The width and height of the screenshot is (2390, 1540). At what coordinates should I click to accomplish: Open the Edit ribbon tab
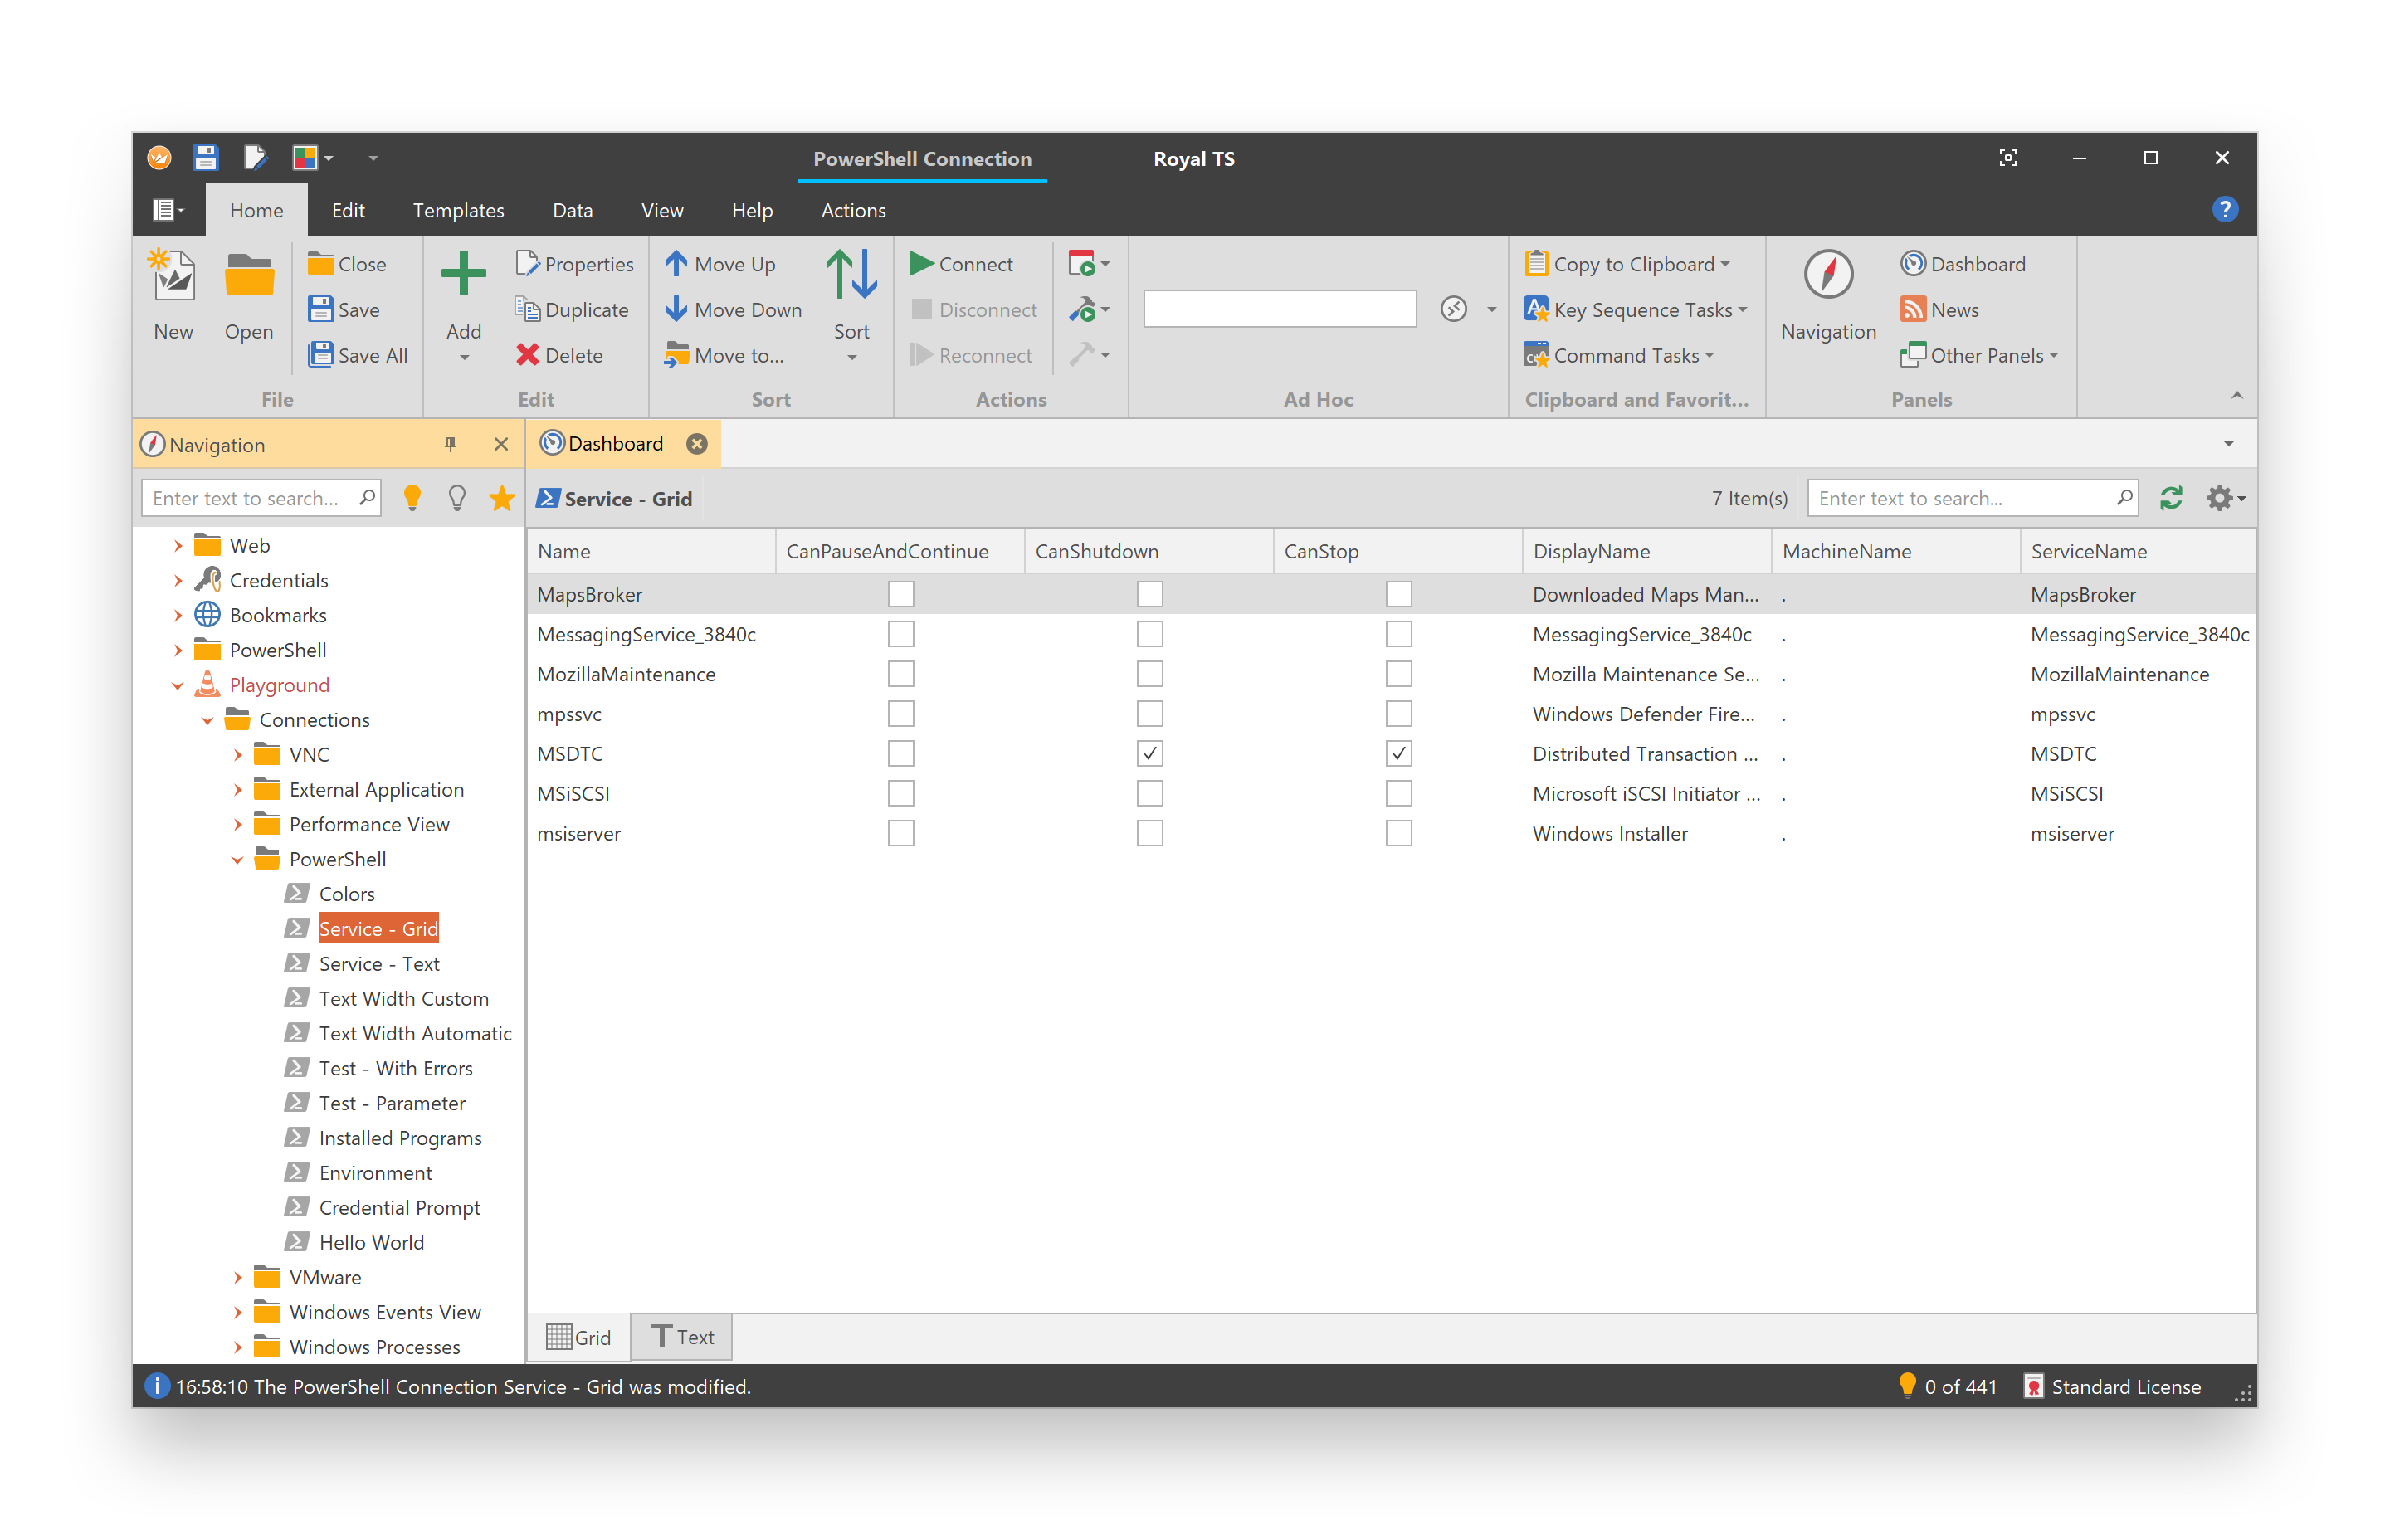pyautogui.click(x=348, y=210)
